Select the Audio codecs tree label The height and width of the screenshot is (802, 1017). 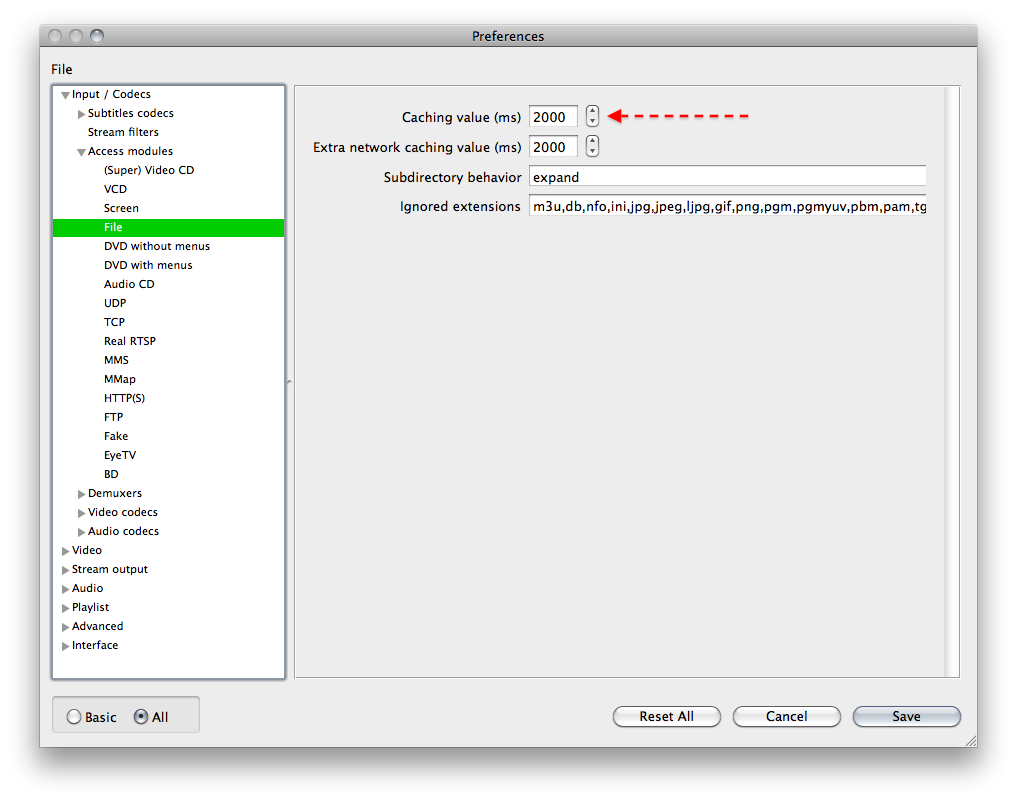tap(123, 531)
